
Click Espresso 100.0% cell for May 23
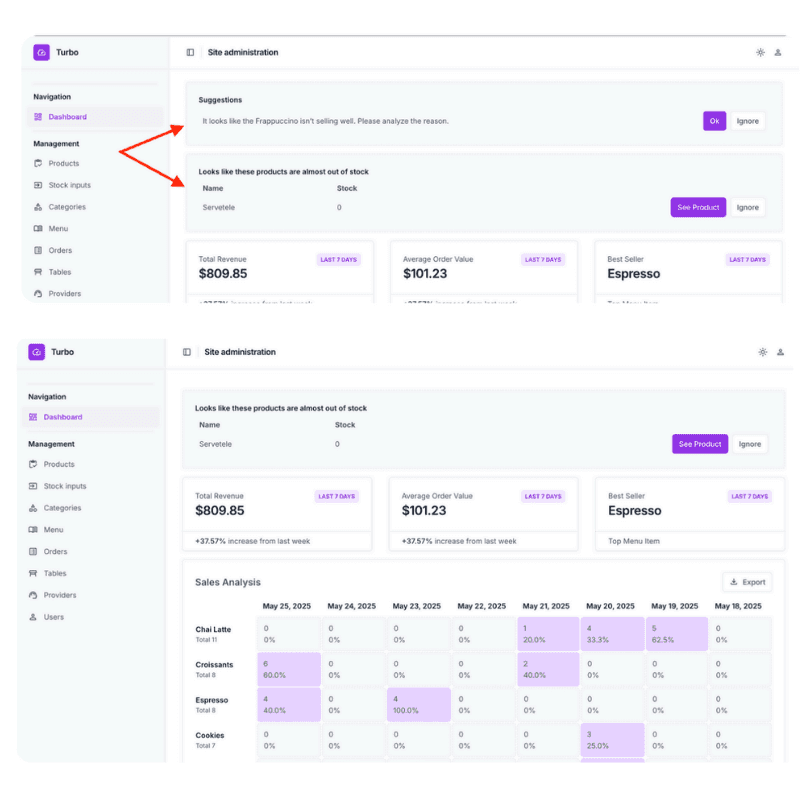tap(419, 705)
